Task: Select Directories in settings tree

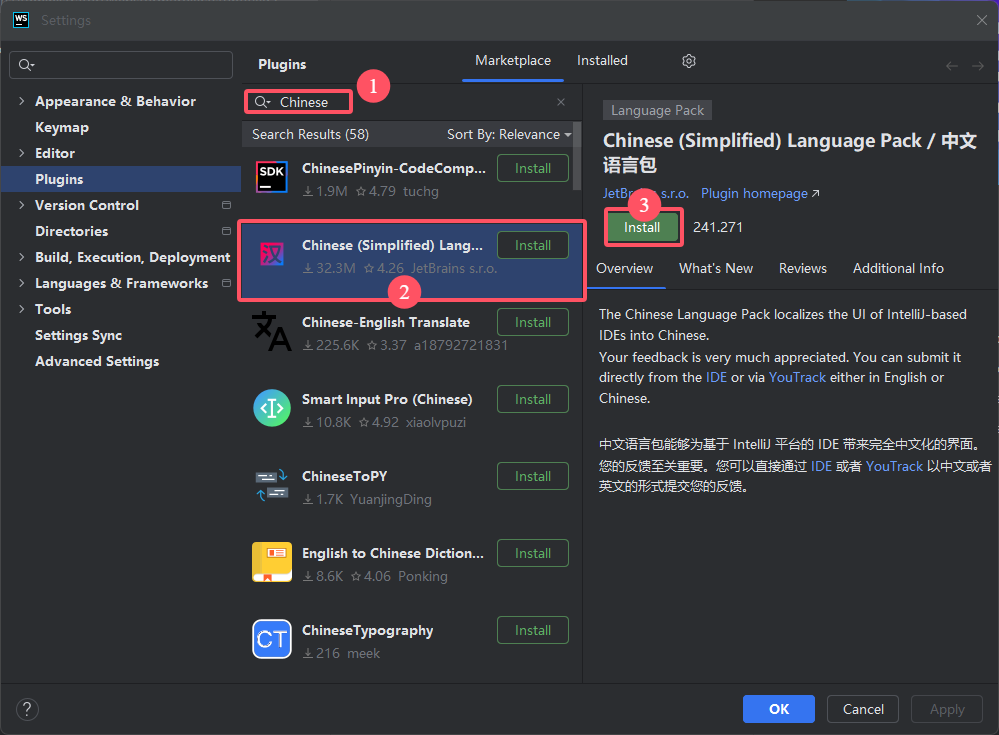Action: pos(71,231)
